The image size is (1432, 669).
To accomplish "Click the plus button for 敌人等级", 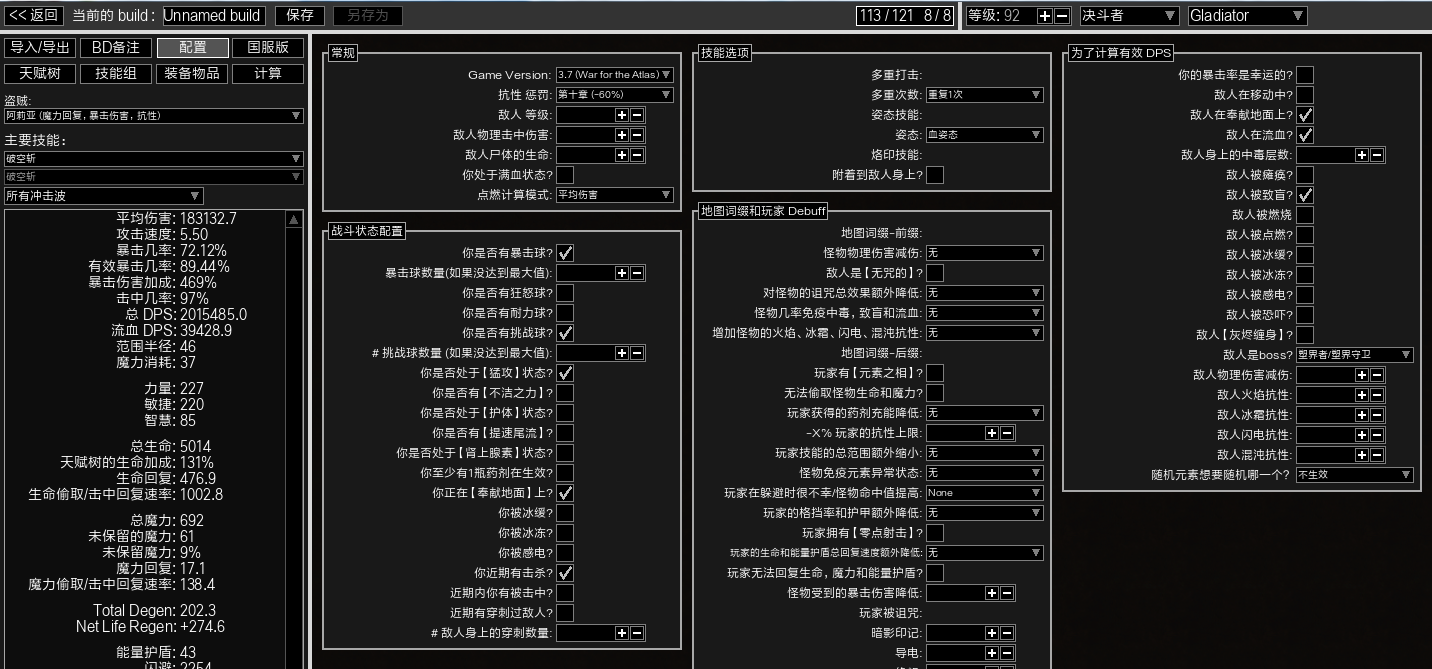I will (622, 115).
